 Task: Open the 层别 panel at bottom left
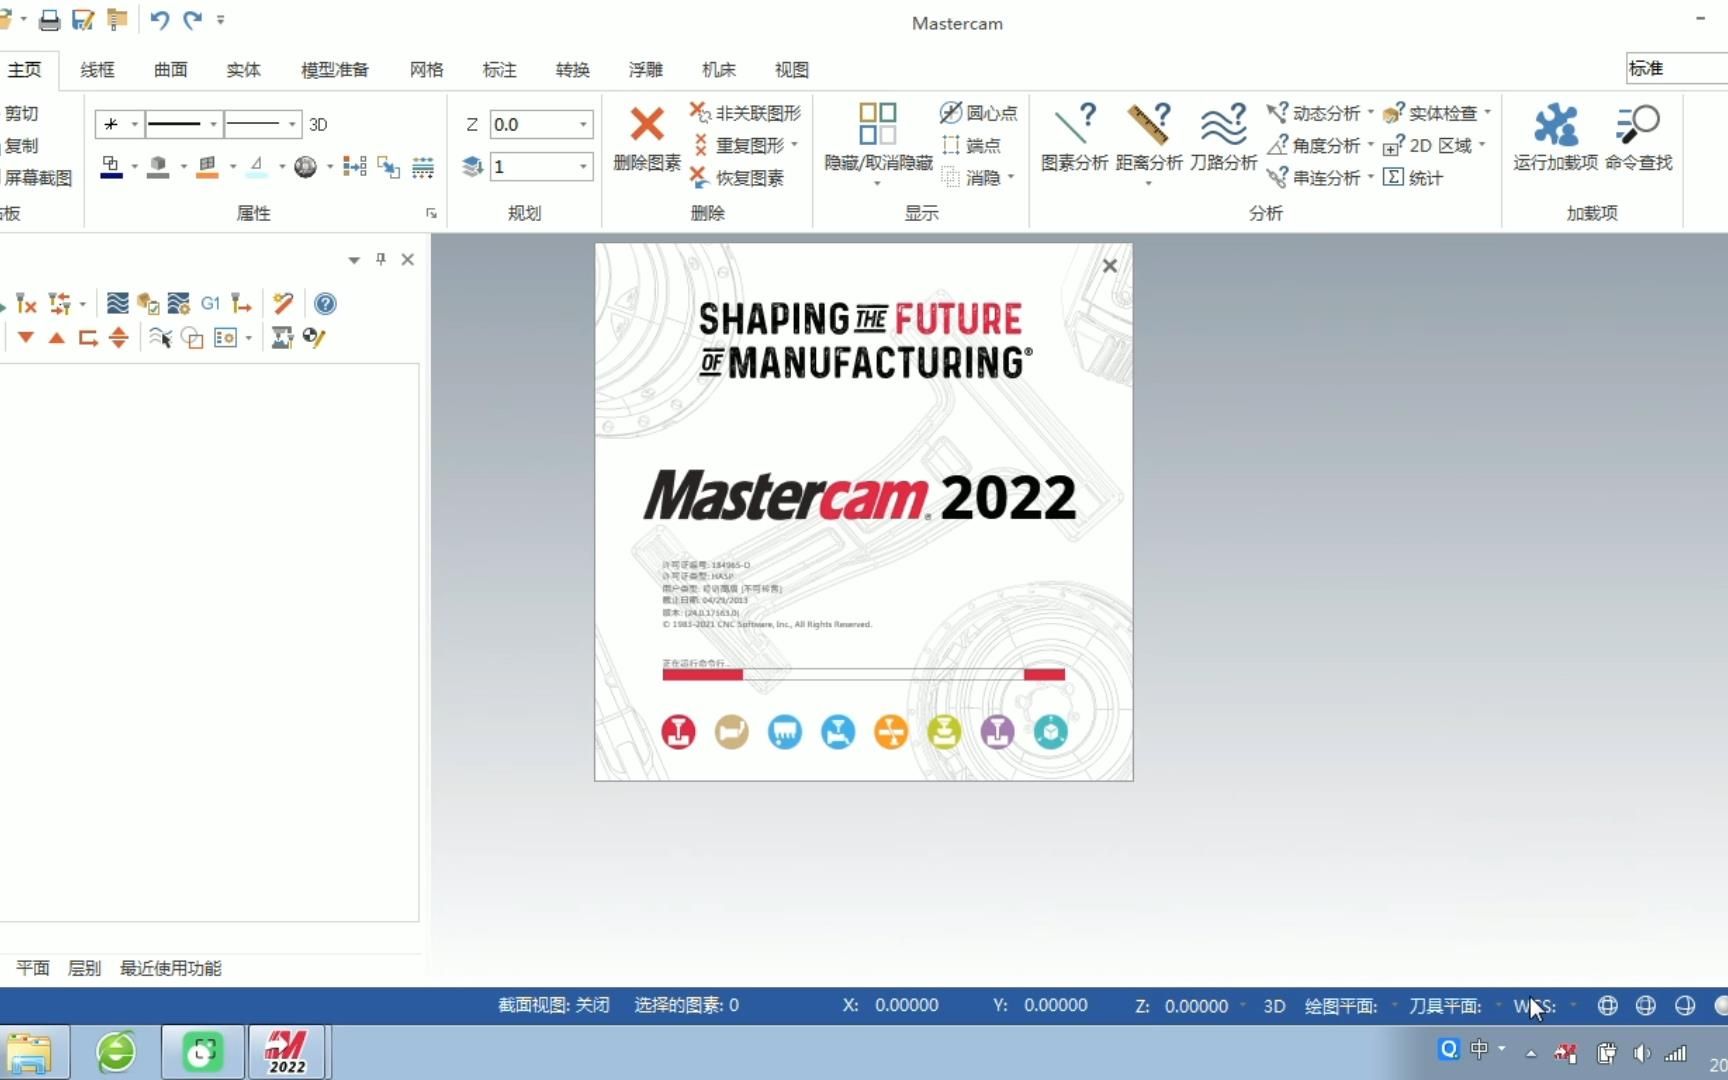tap(84, 968)
